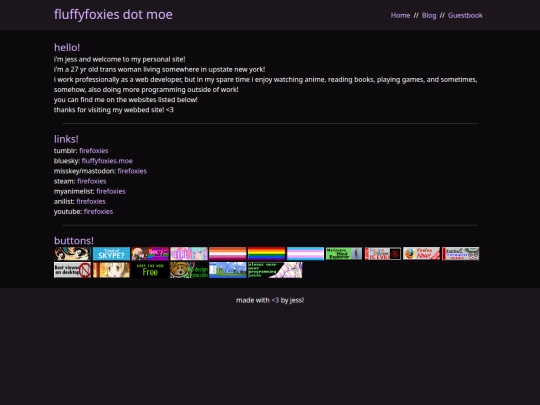The width and height of the screenshot is (540, 405).
Task: Open the steam firefoxies link
Action: pos(92,181)
